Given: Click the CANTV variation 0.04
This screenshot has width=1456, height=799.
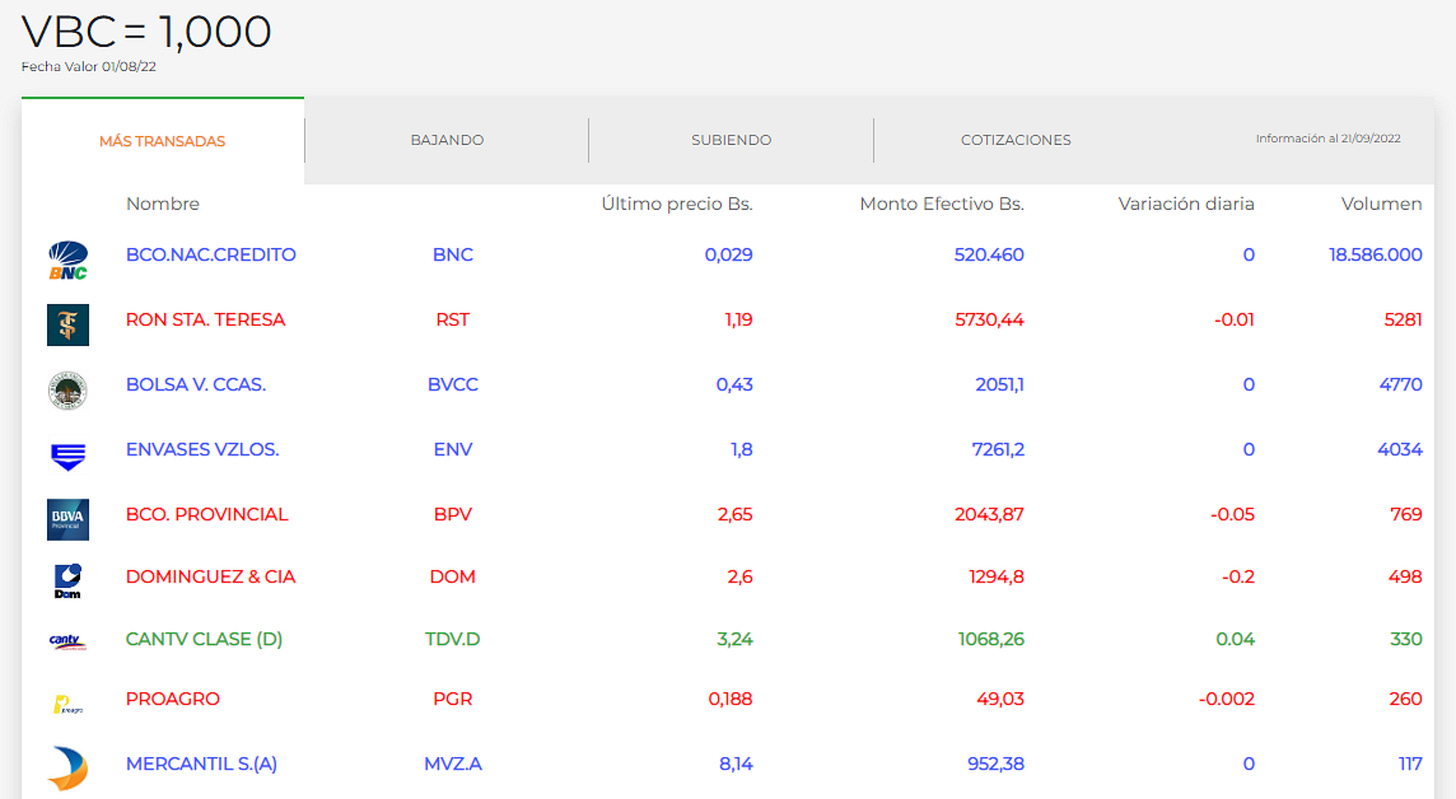Looking at the screenshot, I should pos(1236,639).
